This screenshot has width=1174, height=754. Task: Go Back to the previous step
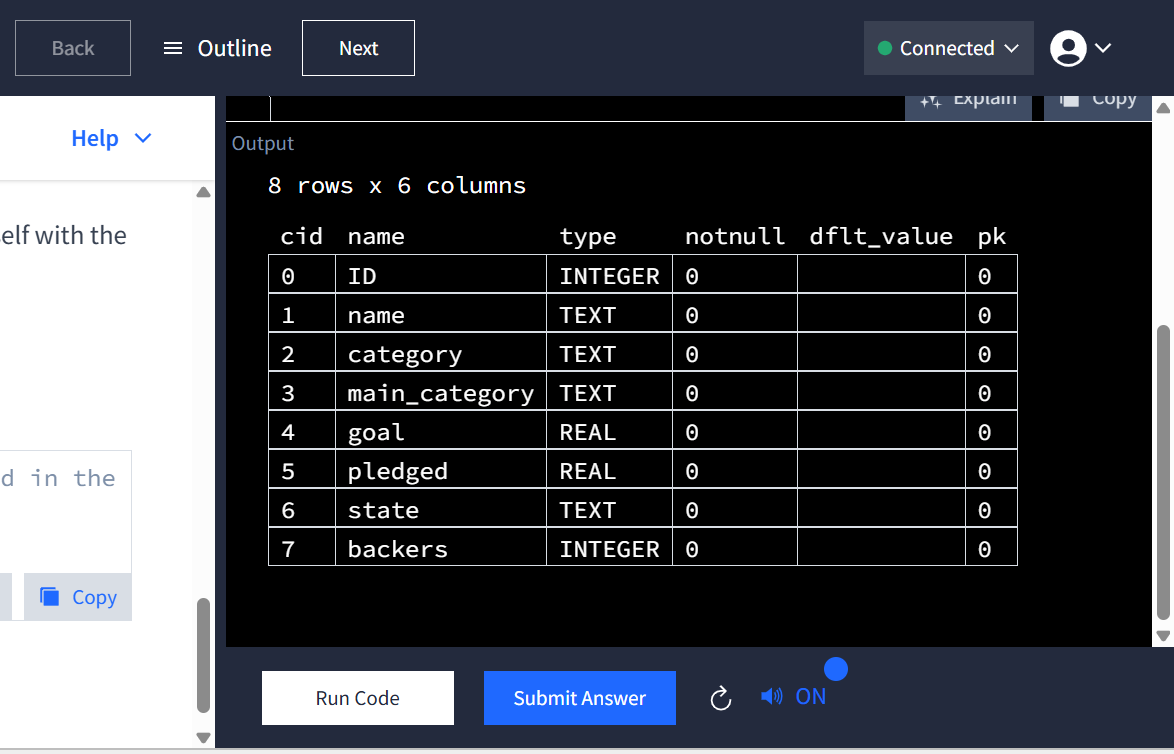pyautogui.click(x=73, y=48)
